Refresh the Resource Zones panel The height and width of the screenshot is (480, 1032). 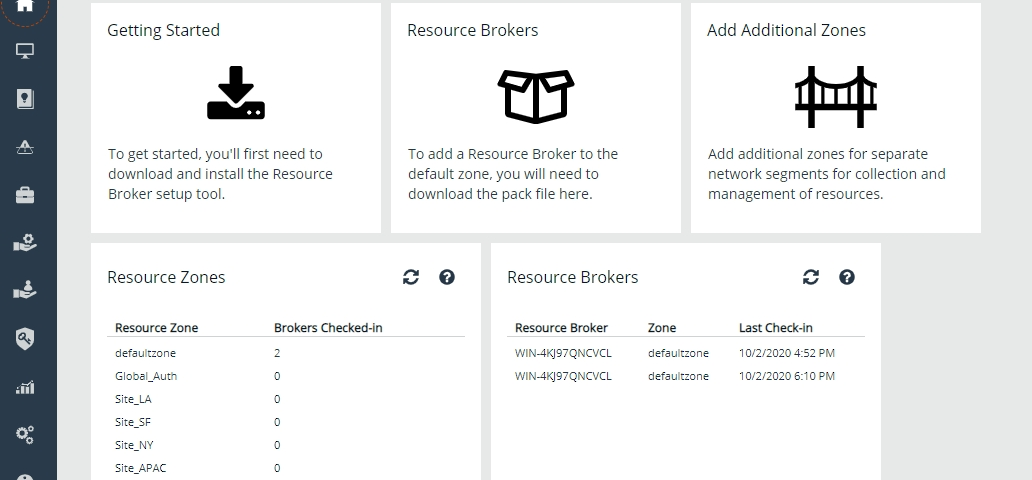[x=411, y=277]
